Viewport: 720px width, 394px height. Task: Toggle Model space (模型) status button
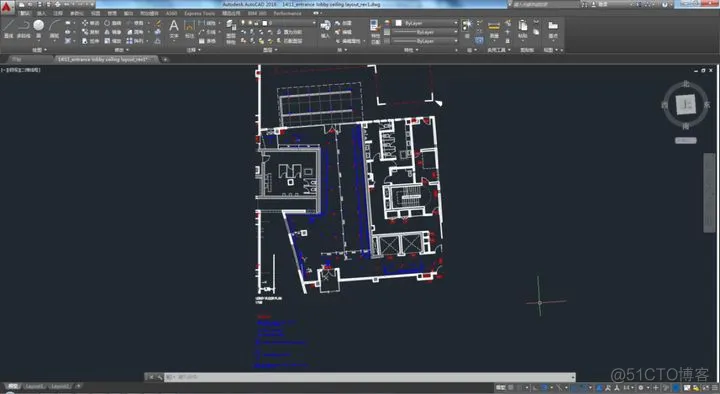pyautogui.click(x=501, y=388)
